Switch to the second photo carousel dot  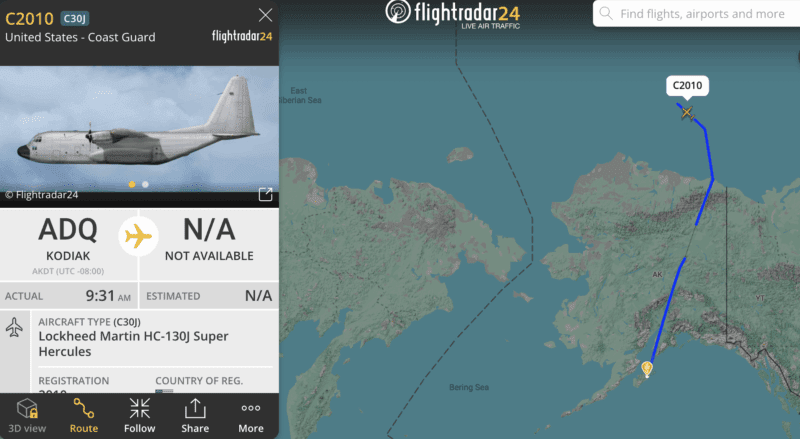coord(145,184)
